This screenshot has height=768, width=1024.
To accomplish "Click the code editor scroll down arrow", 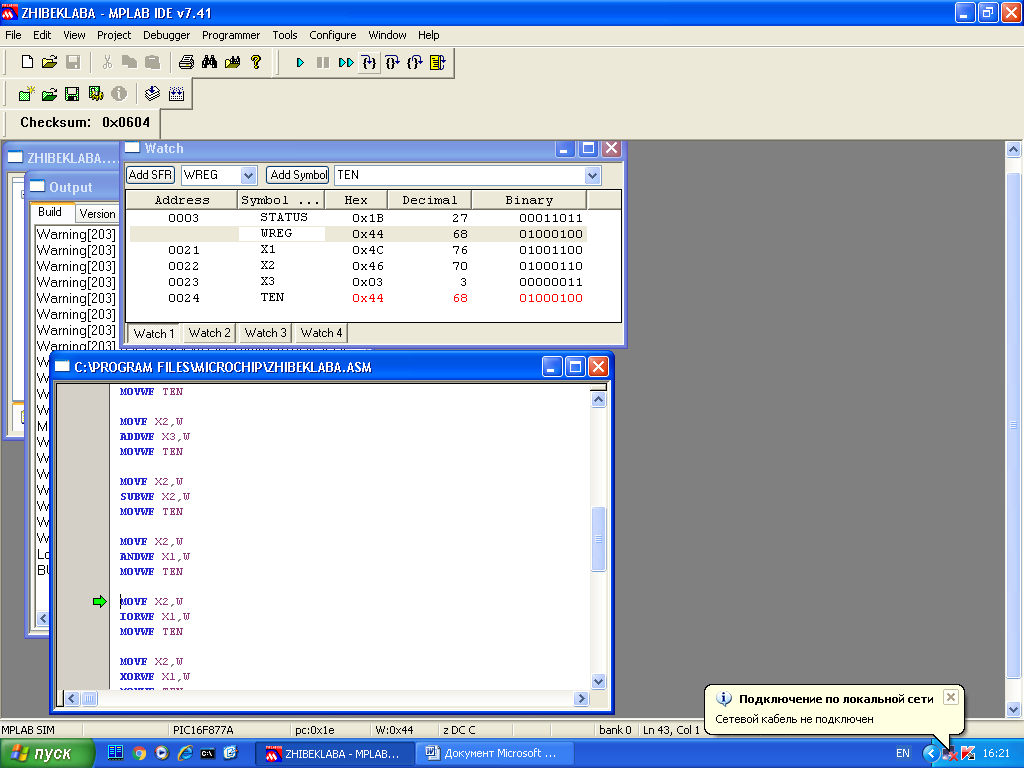I will [x=598, y=681].
